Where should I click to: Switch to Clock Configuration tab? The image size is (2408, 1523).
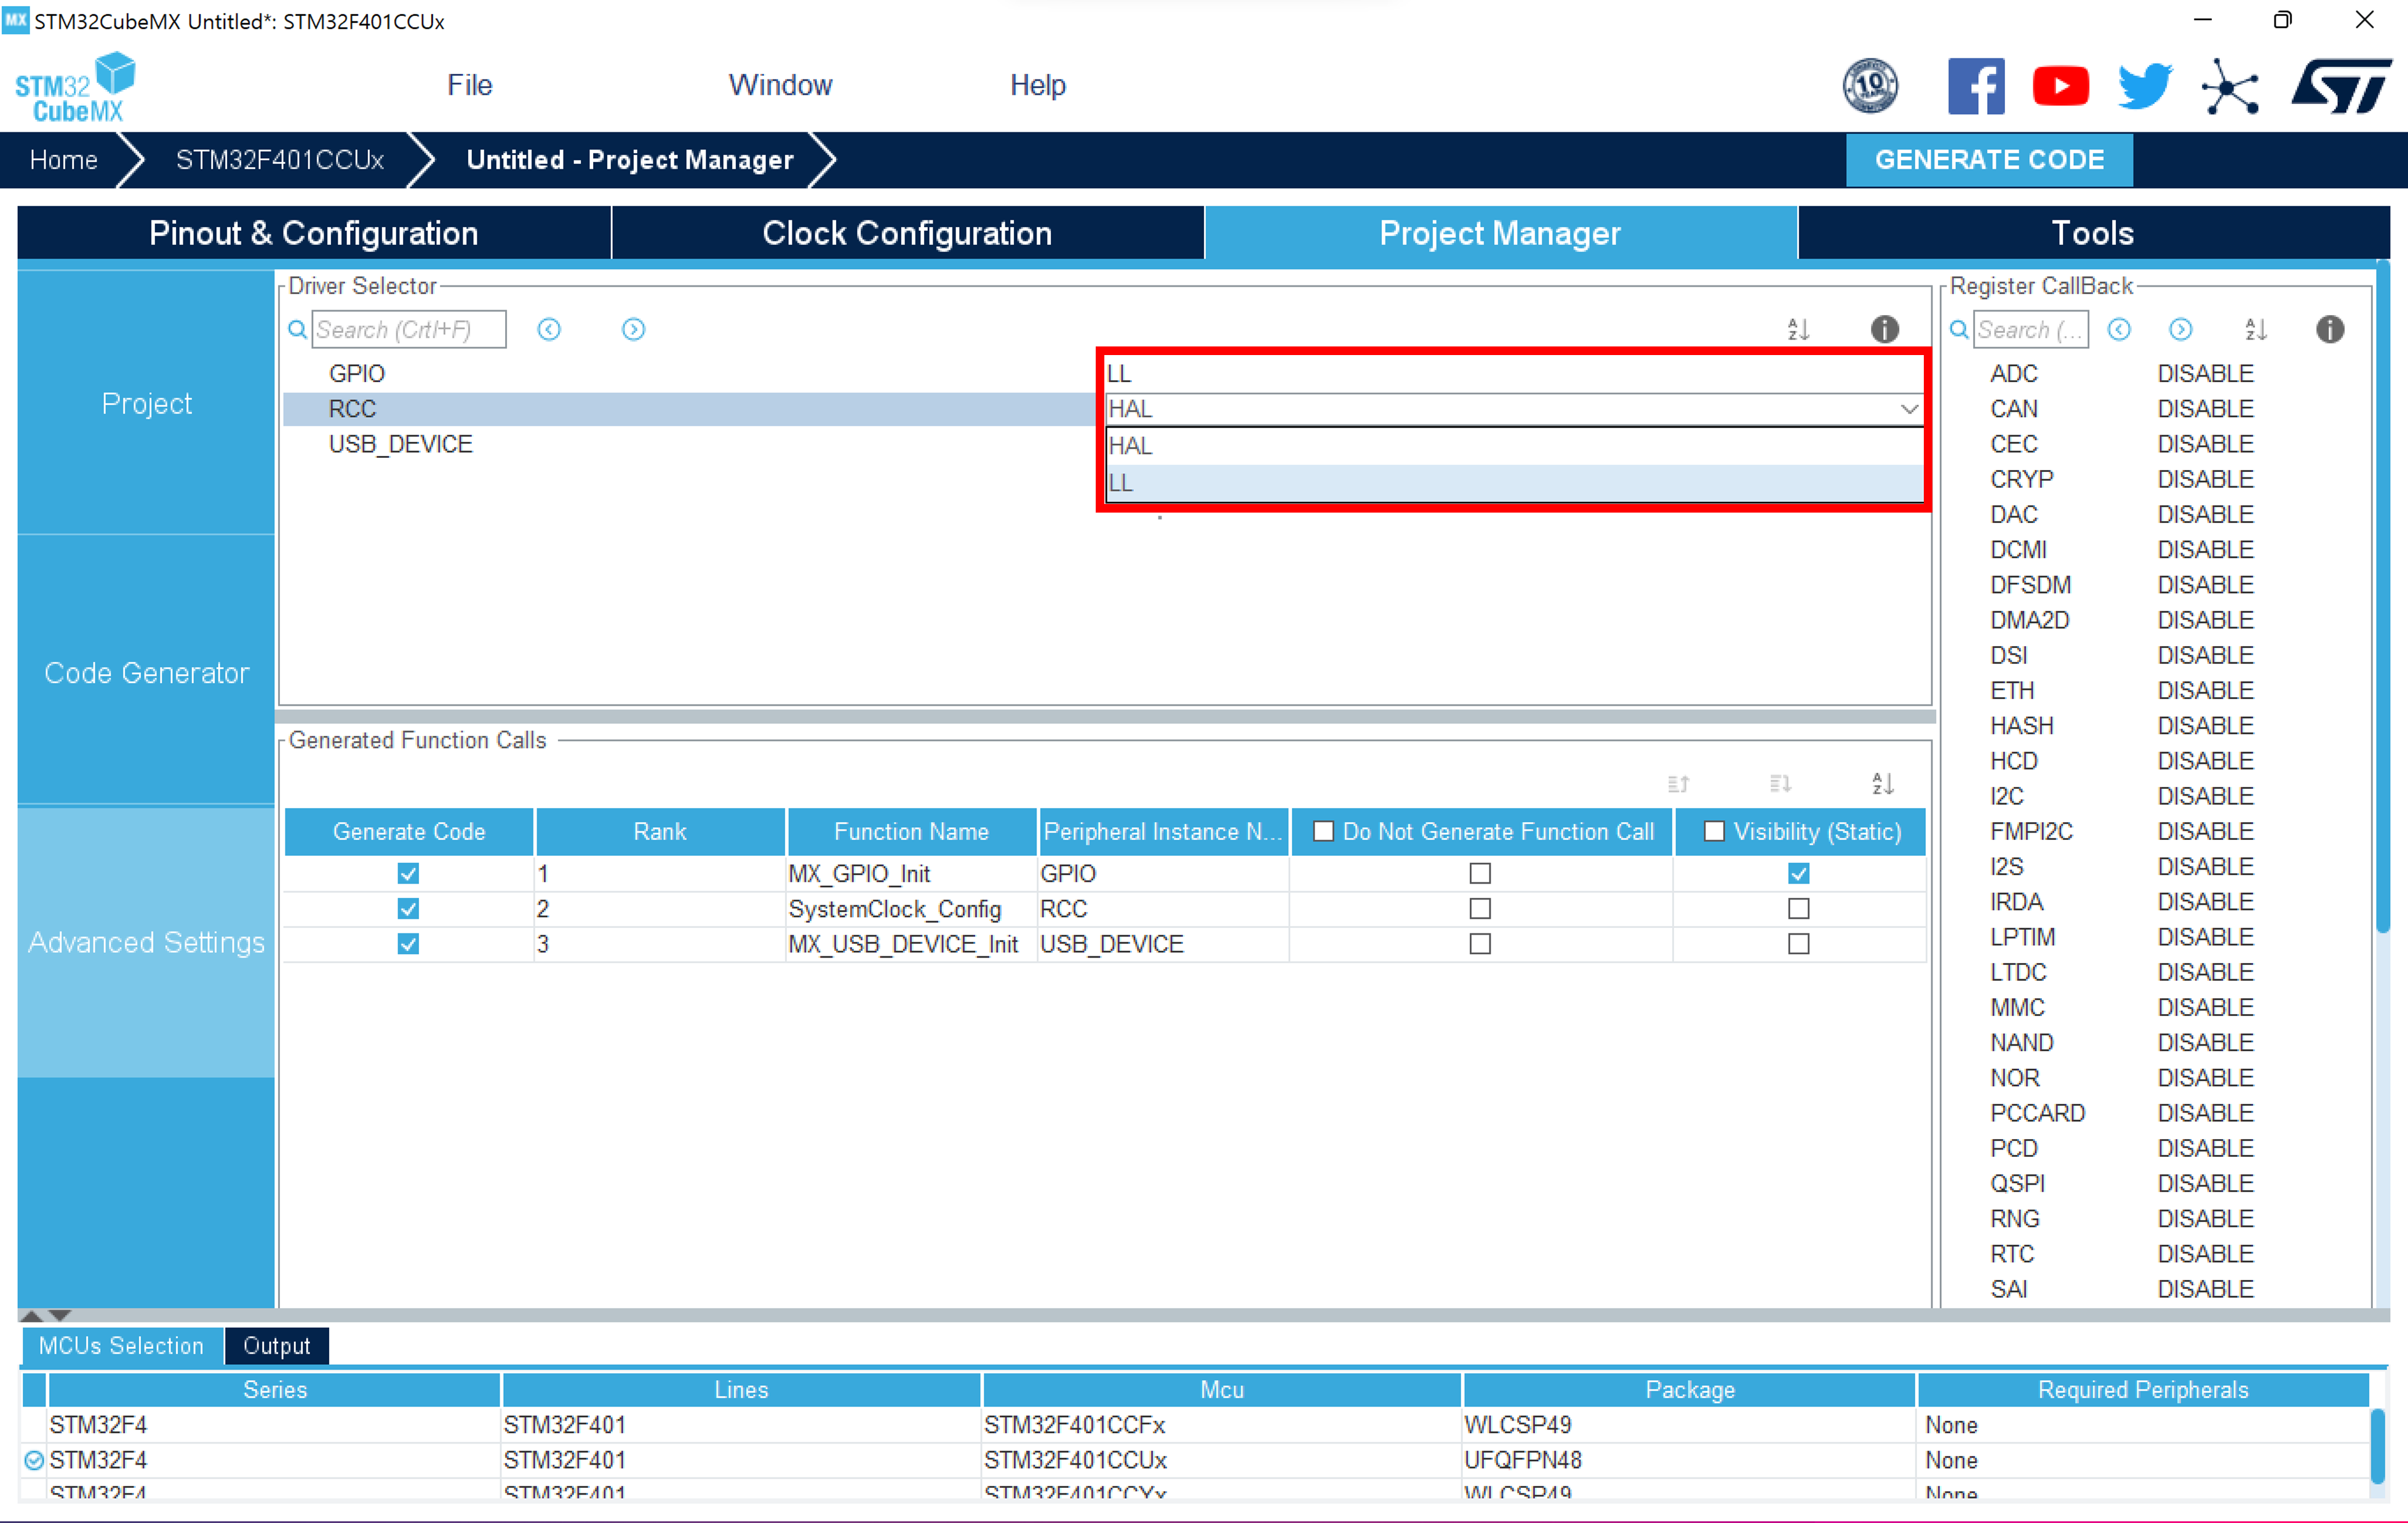tap(907, 233)
